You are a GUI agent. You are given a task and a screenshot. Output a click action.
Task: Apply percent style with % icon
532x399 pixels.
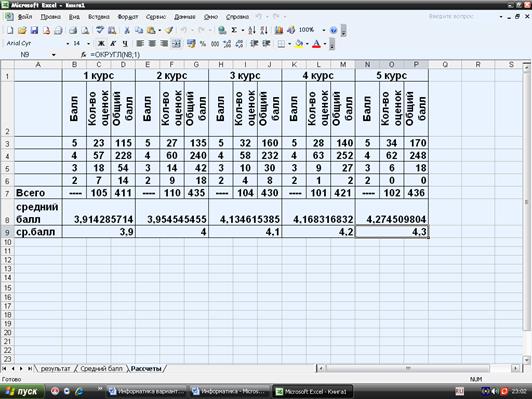coord(203,44)
